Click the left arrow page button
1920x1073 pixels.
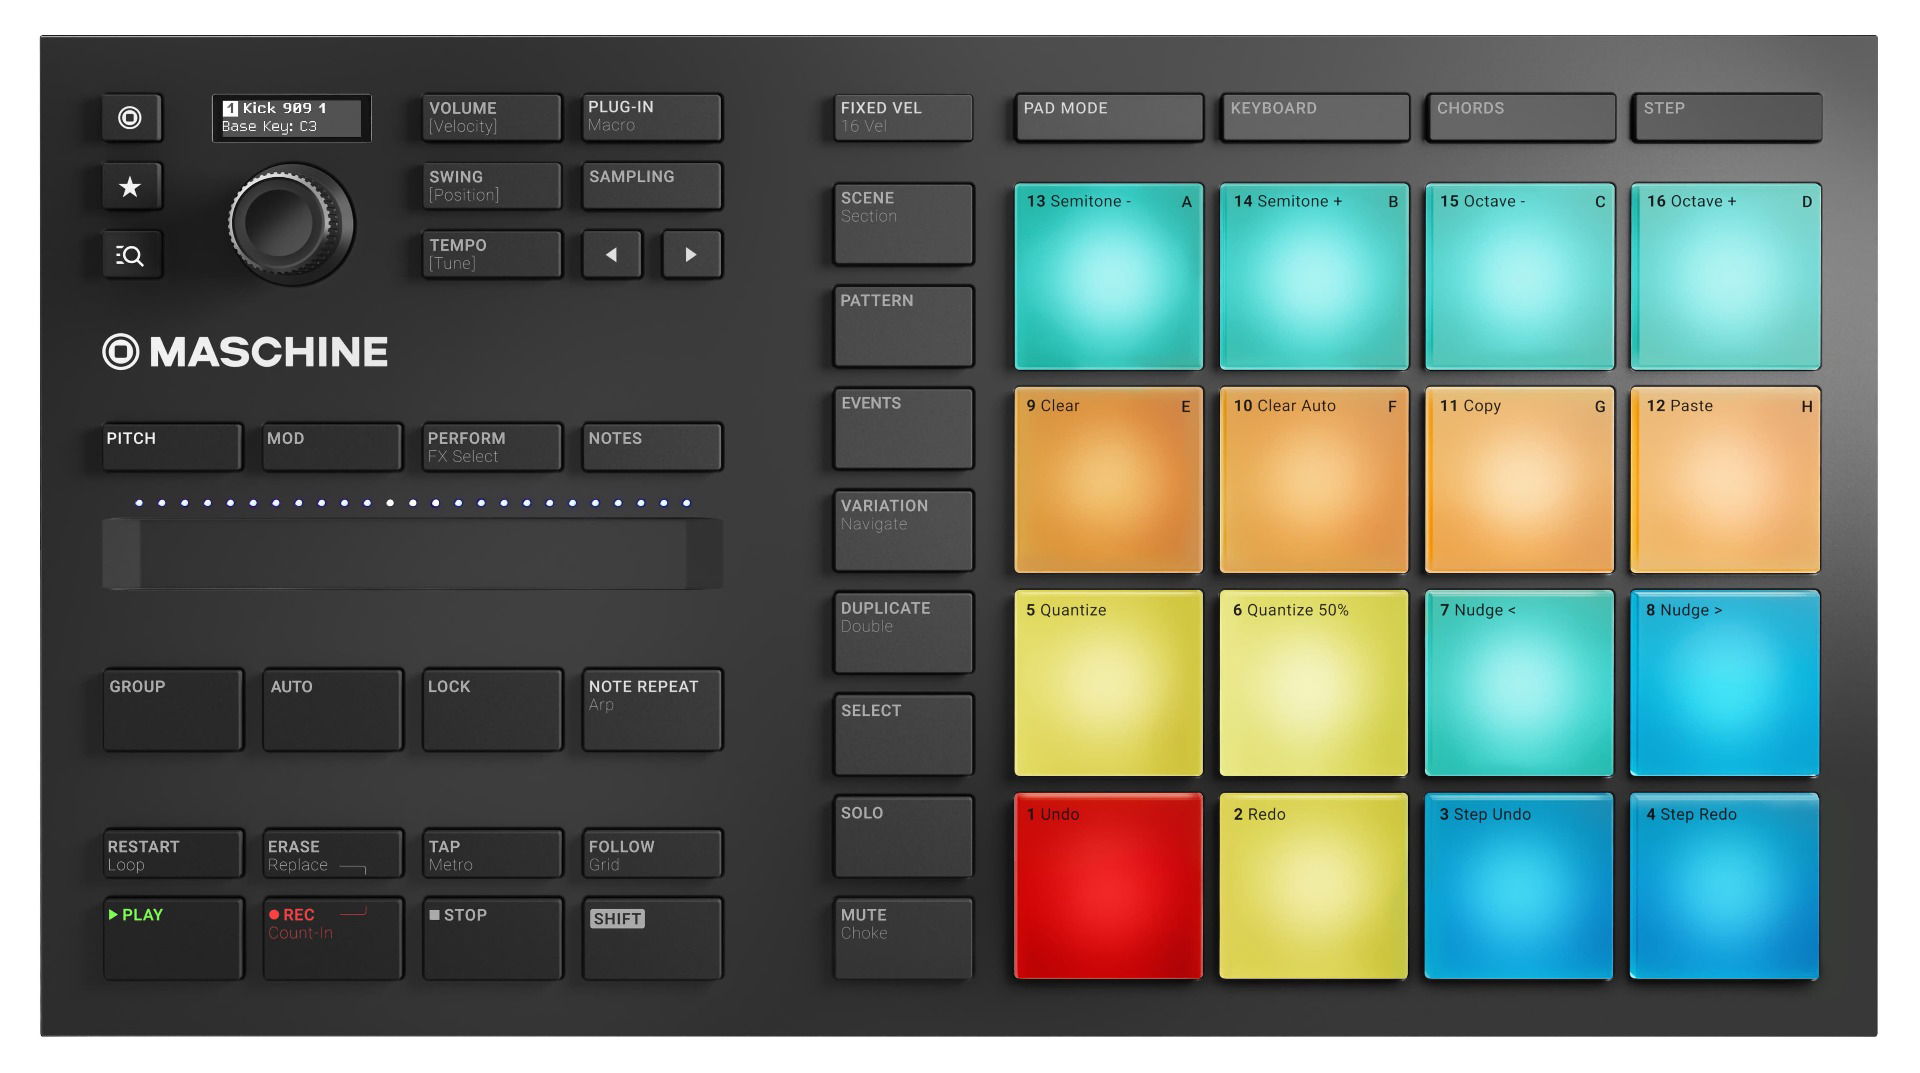coord(612,255)
